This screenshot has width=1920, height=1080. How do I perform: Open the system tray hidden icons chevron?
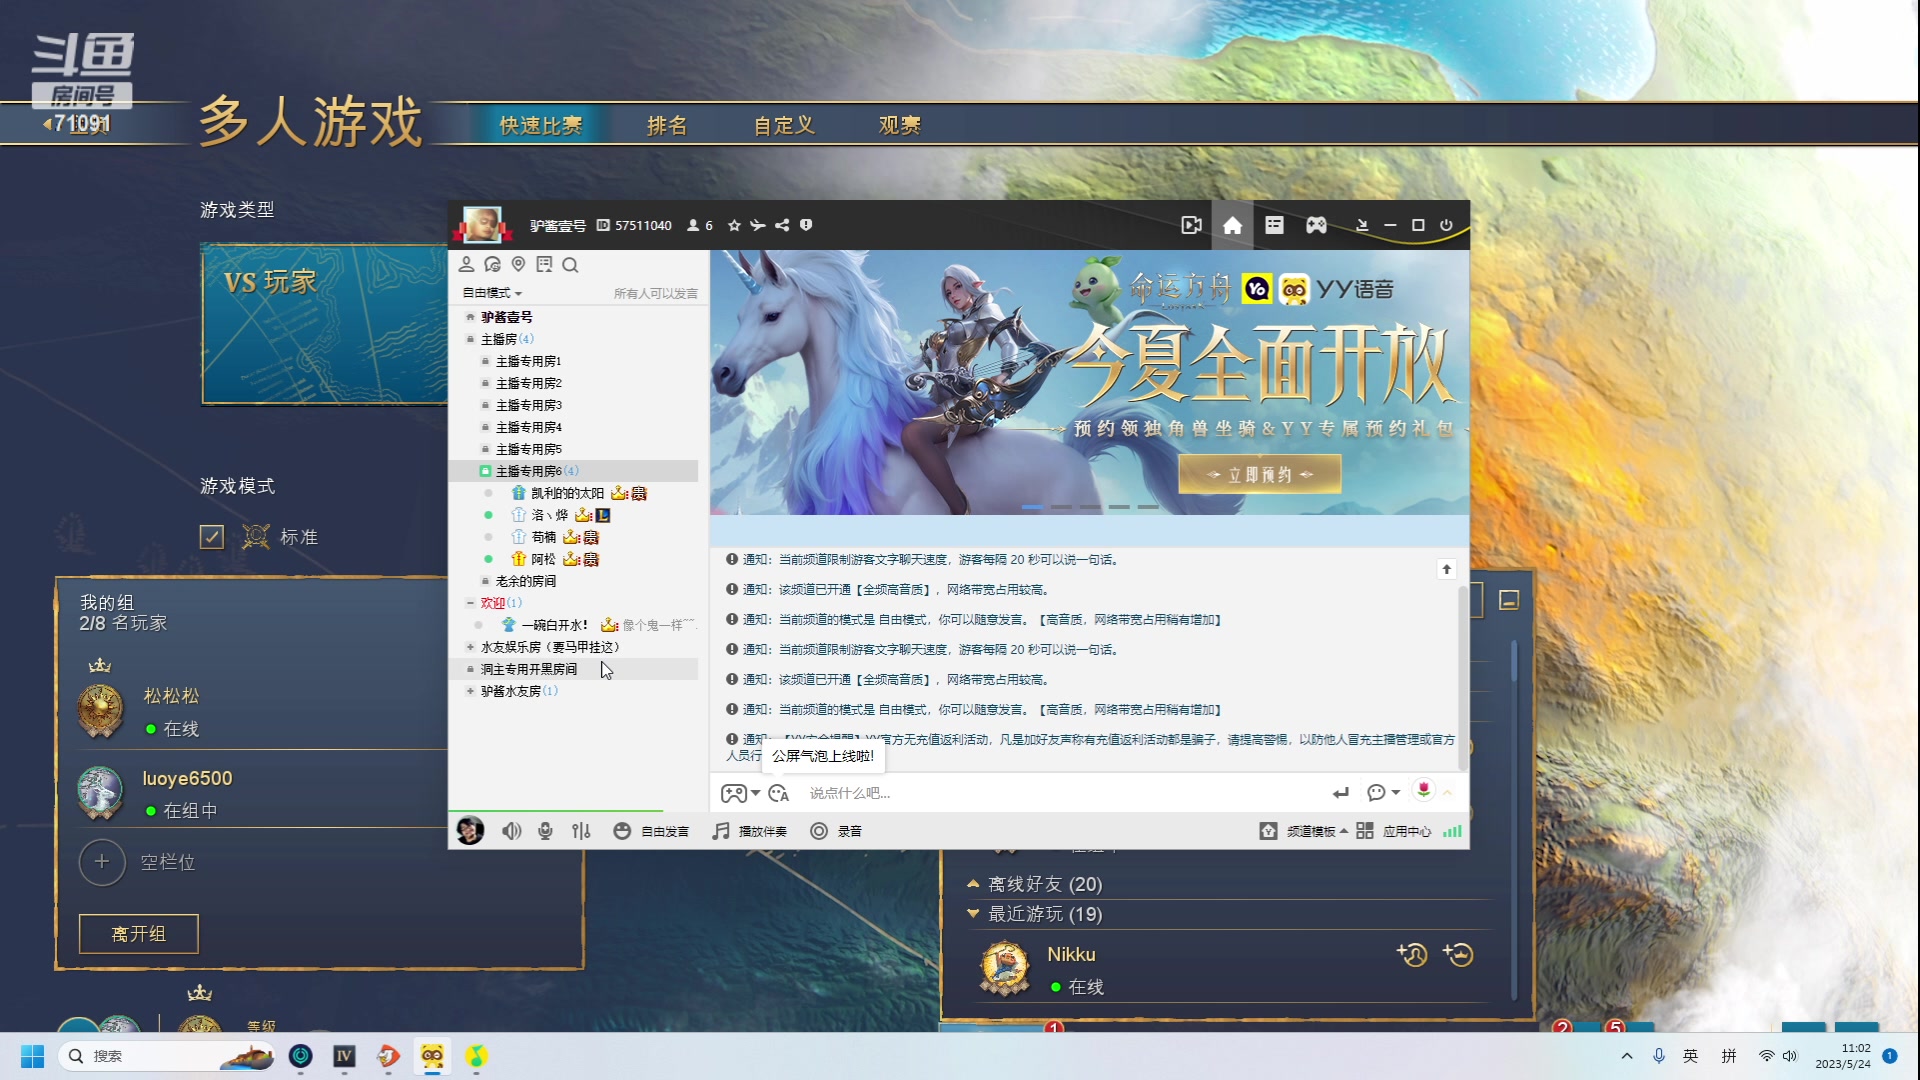(1627, 1056)
